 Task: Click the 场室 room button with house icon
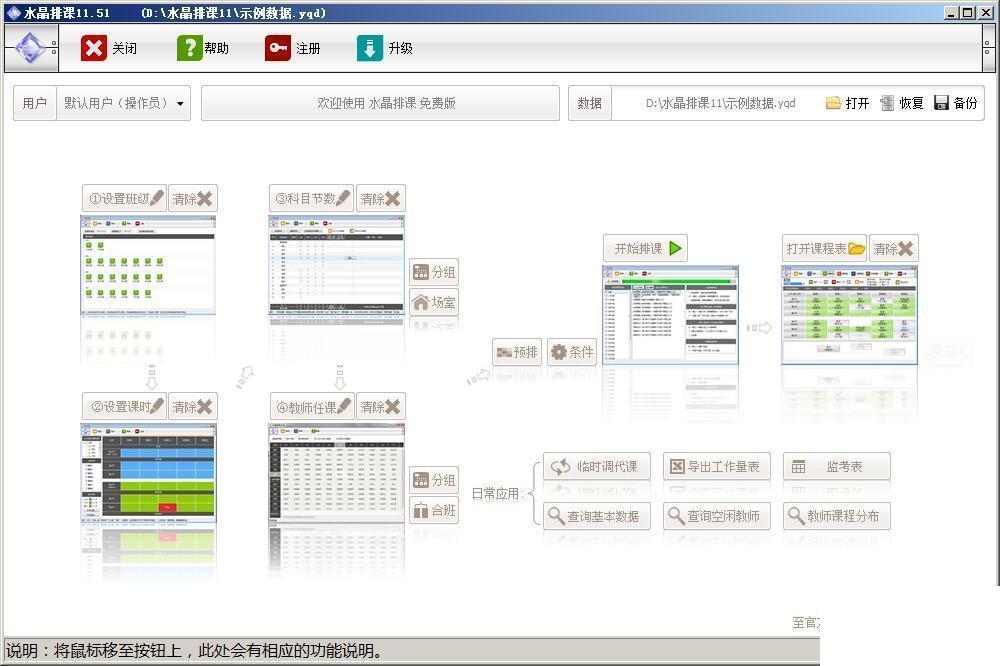434,302
